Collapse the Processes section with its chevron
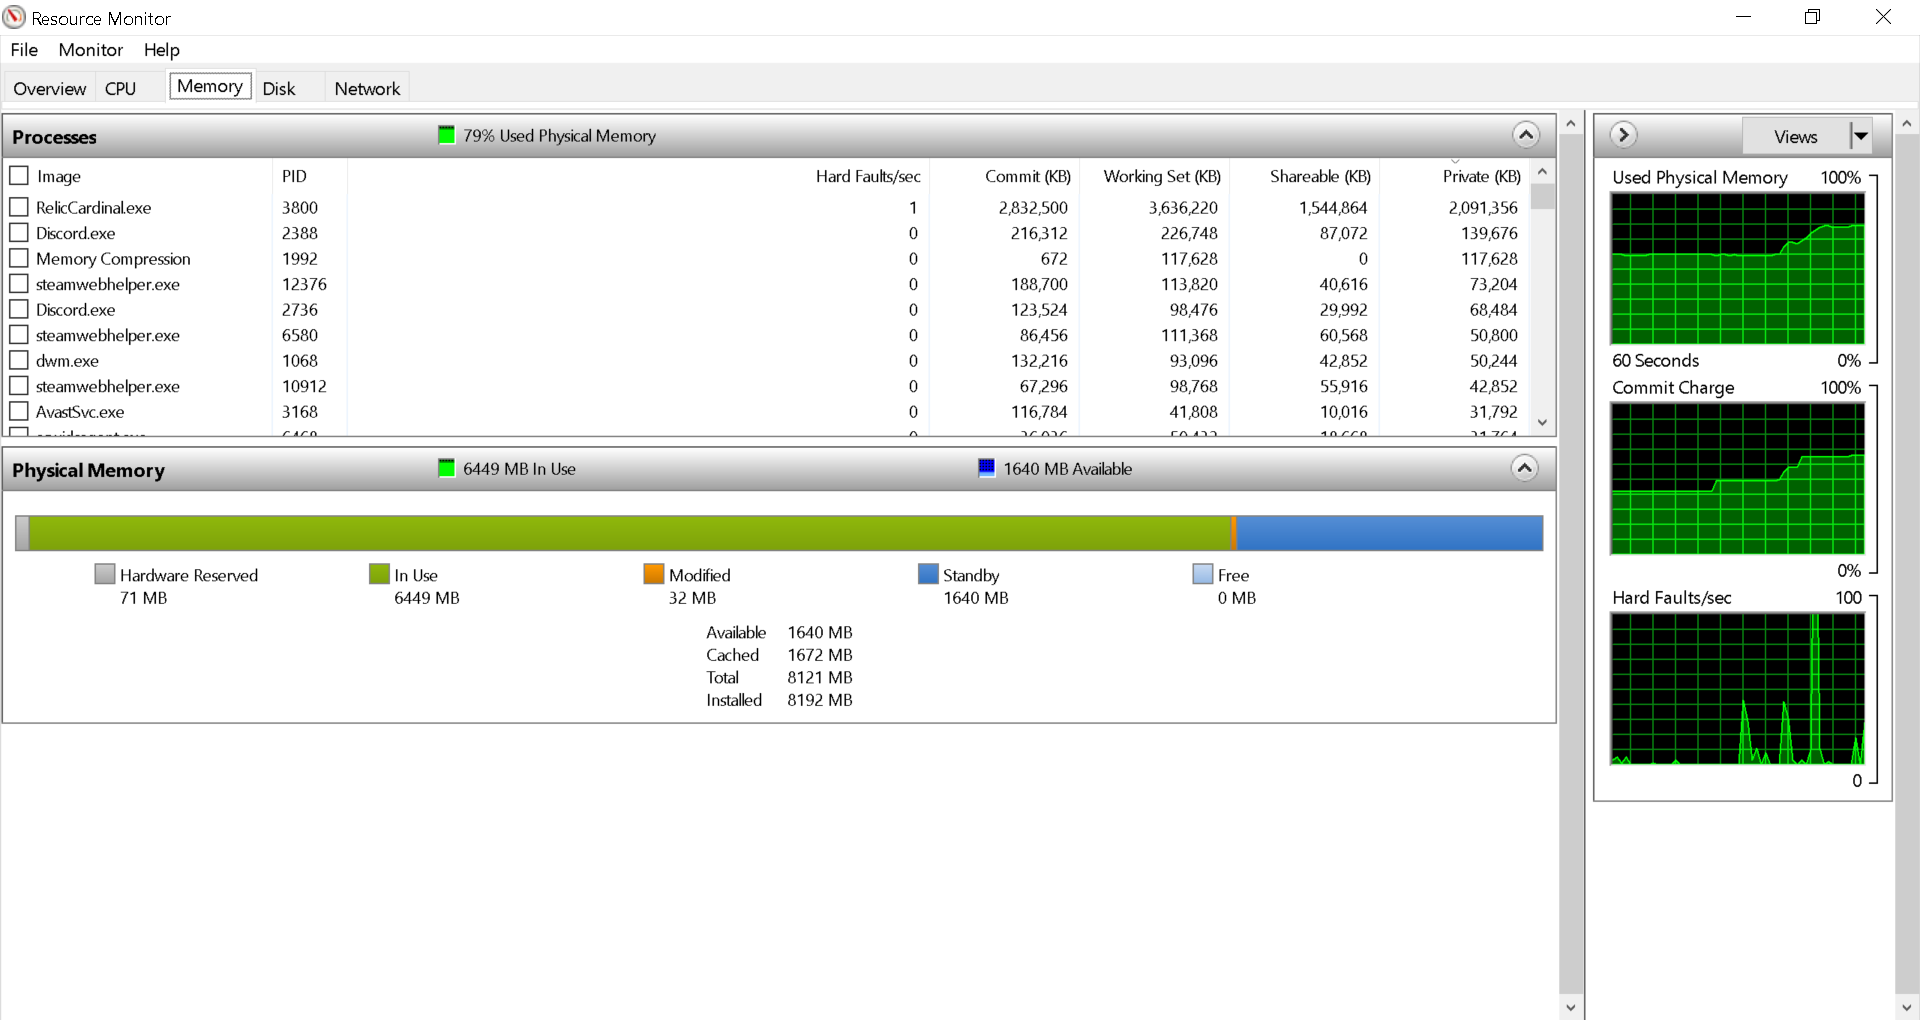Screen dimensions: 1920x1020 [1525, 135]
